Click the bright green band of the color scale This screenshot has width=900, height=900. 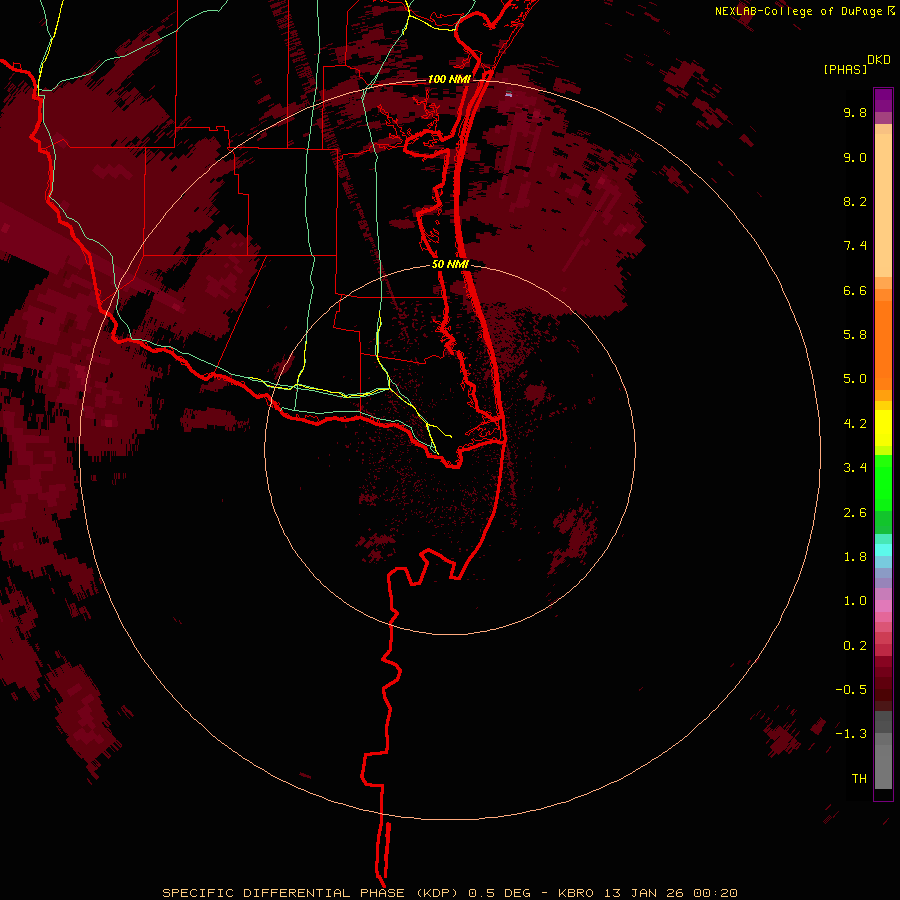click(883, 482)
